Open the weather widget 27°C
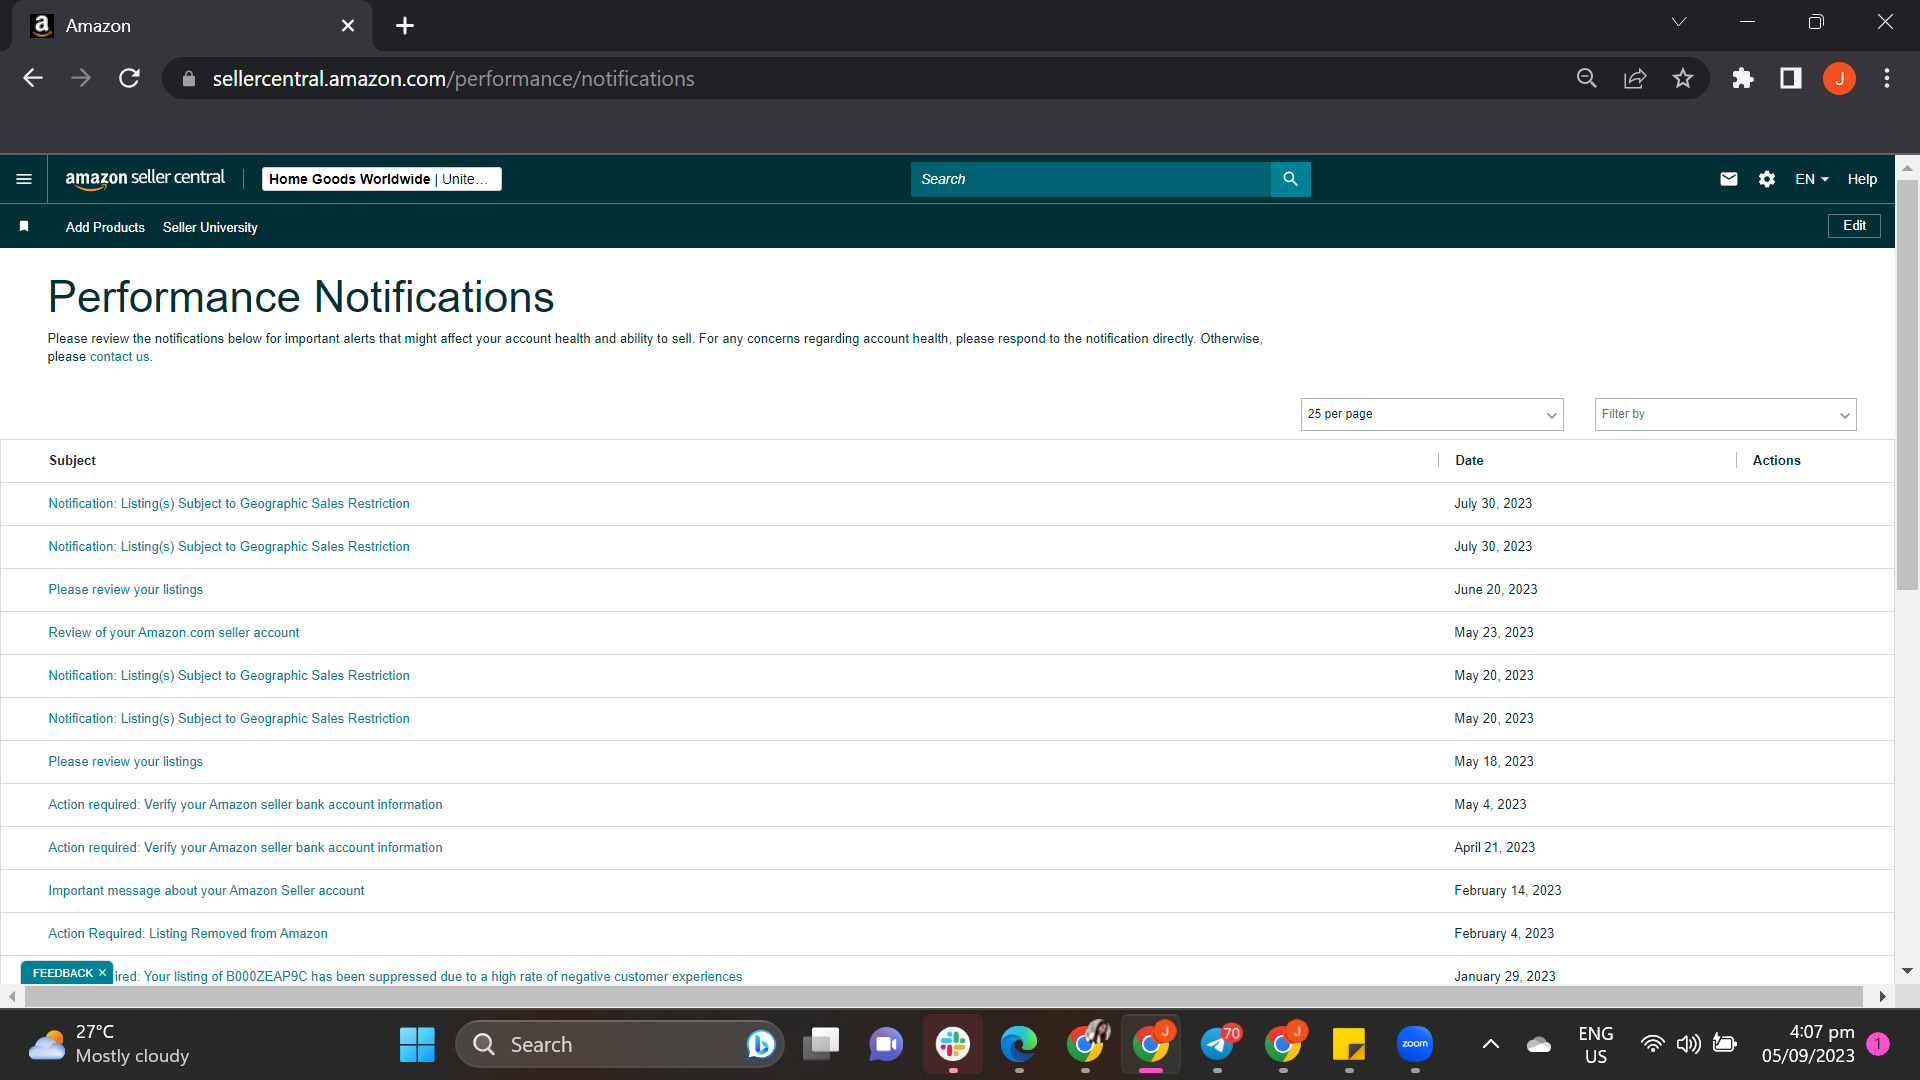Viewport: 1920px width, 1080px height. click(108, 1045)
